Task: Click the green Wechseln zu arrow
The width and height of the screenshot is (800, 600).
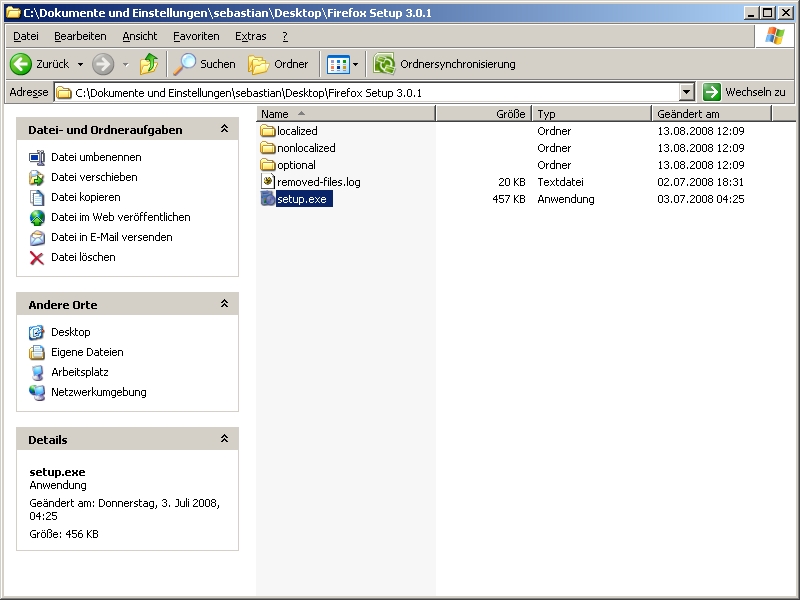Action: coord(712,92)
